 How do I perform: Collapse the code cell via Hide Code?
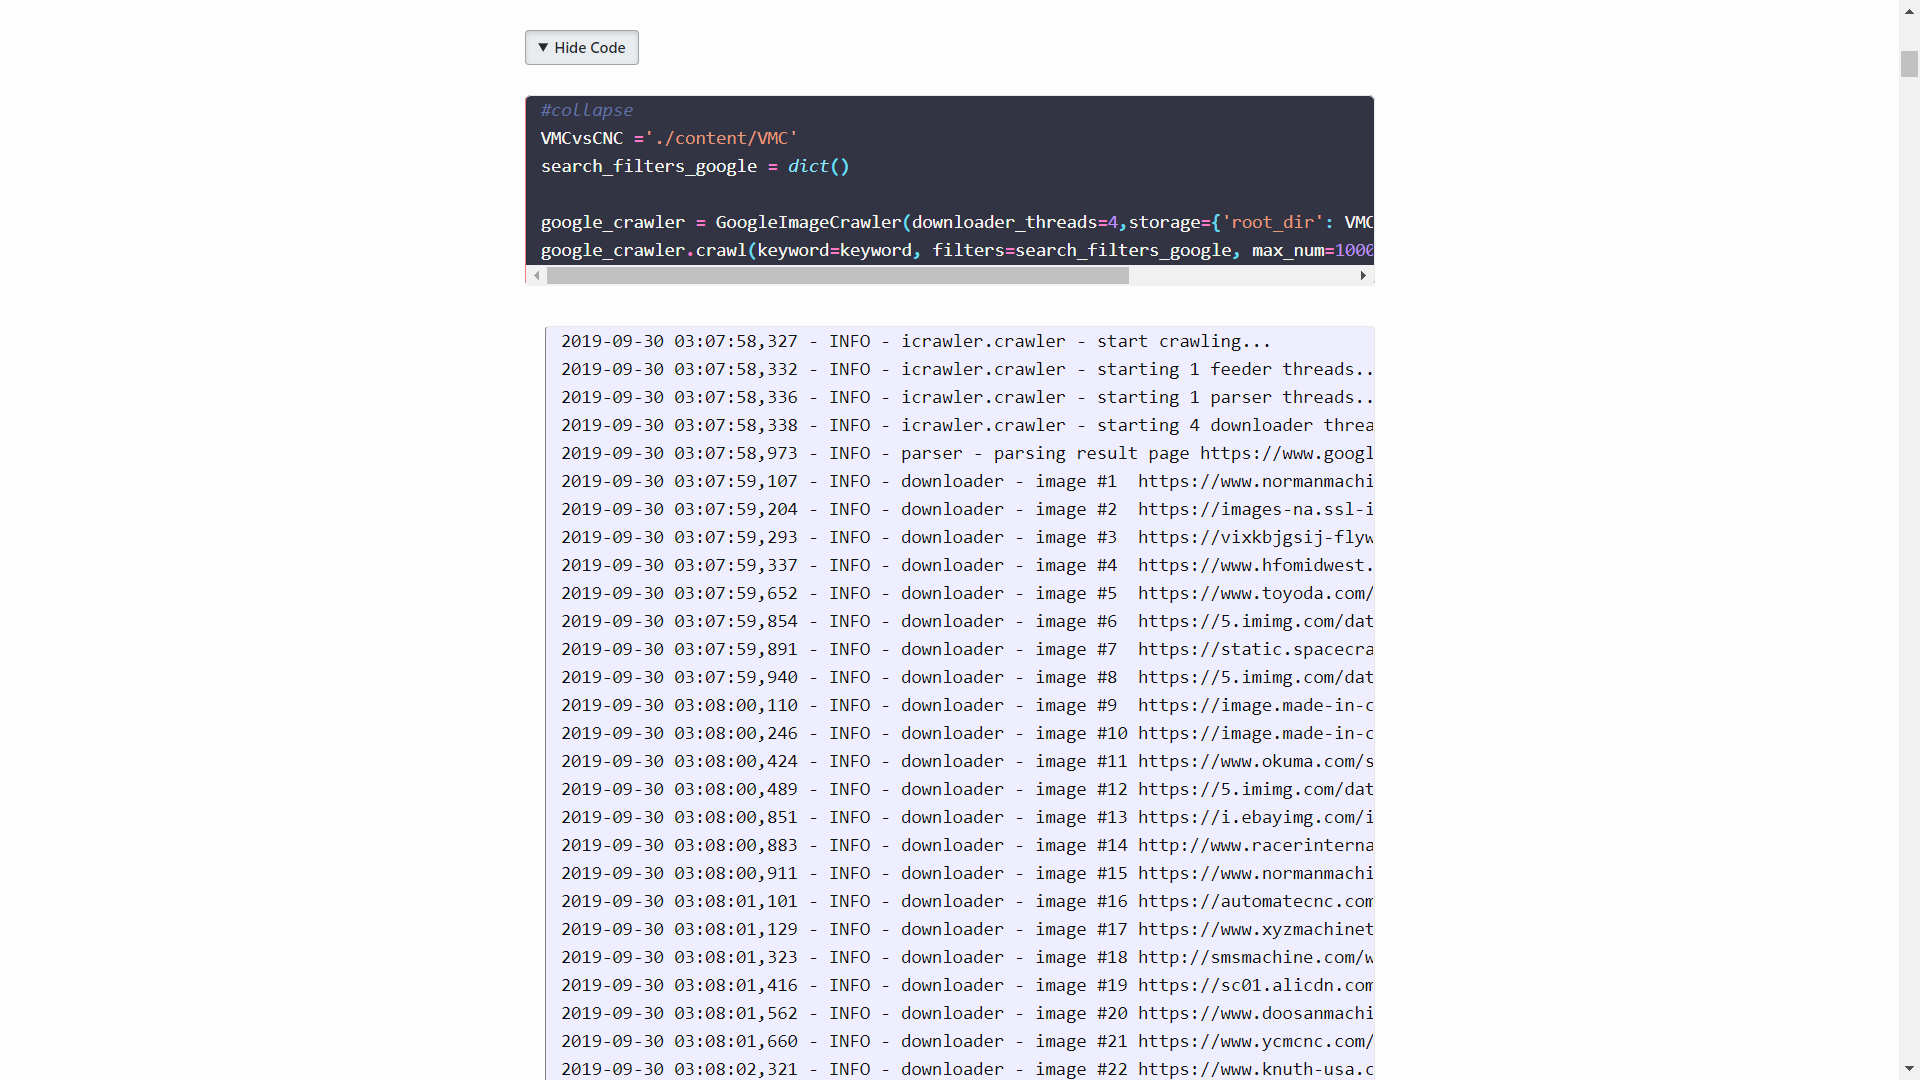pyautogui.click(x=581, y=47)
